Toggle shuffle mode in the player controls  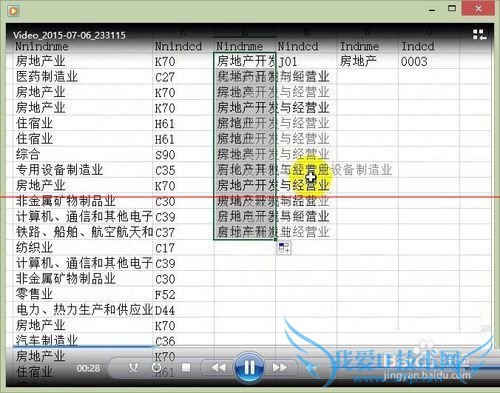(x=133, y=368)
